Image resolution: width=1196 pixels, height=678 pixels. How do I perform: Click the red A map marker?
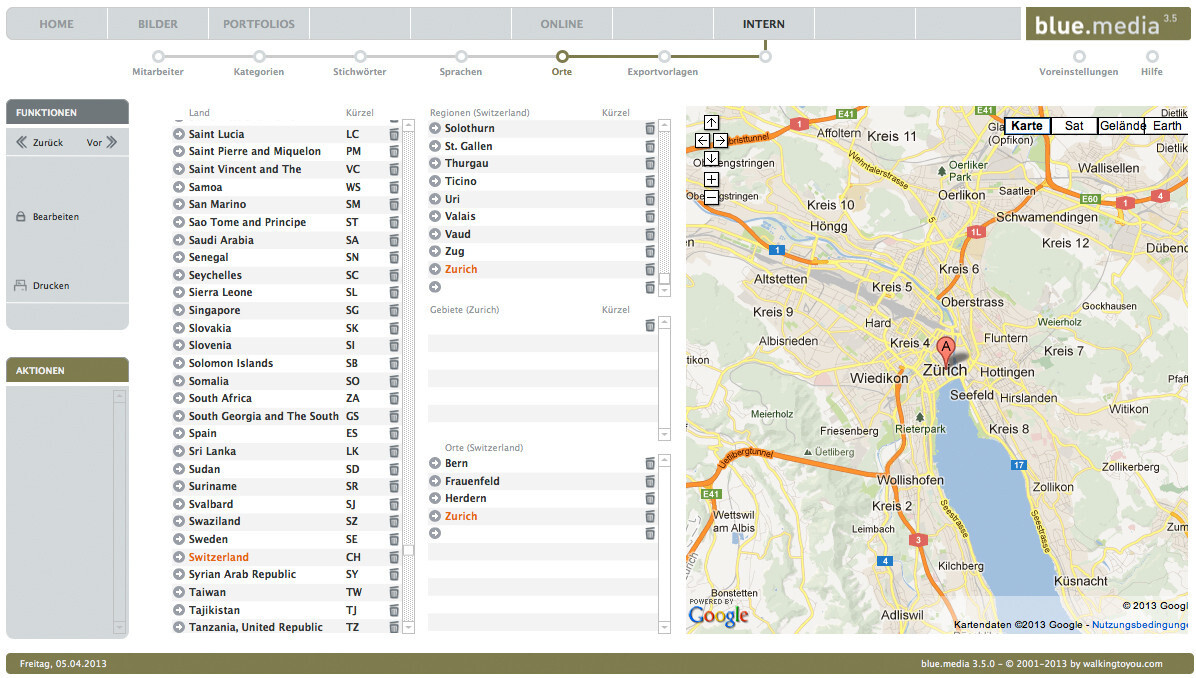(x=945, y=350)
